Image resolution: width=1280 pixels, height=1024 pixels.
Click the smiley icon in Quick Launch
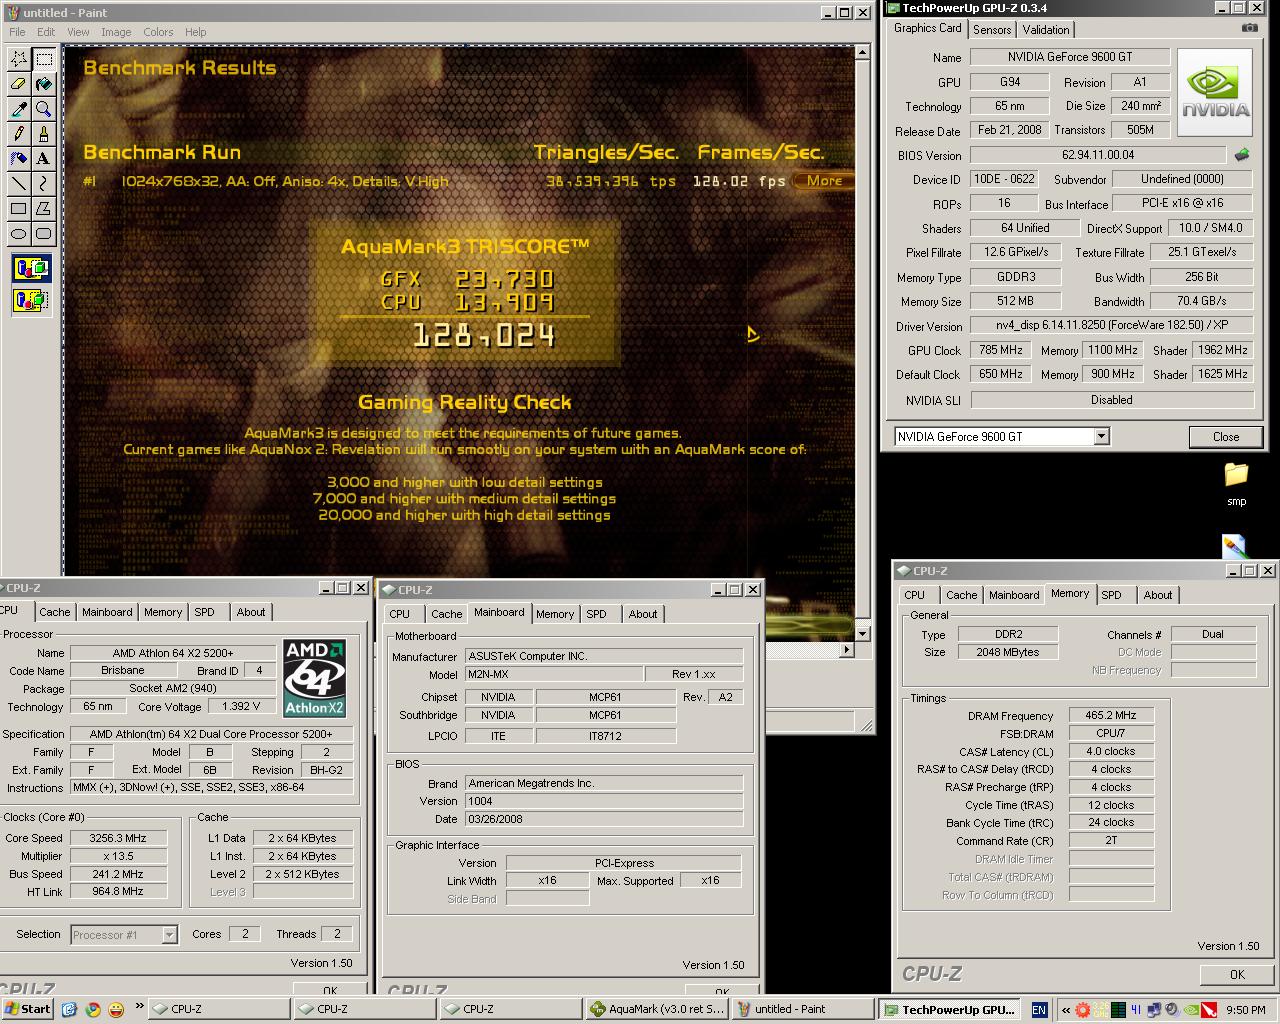116,1009
